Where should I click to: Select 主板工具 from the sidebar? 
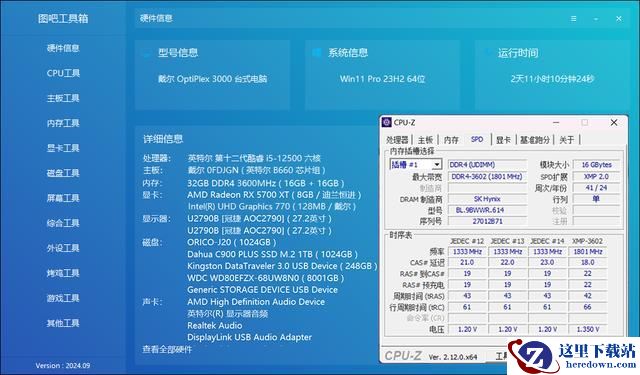[63, 98]
